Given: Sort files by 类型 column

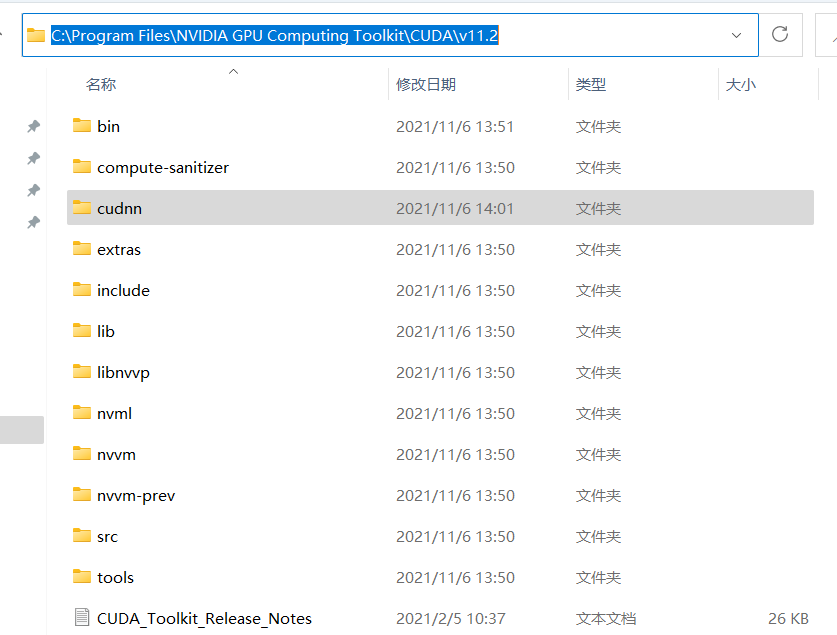Looking at the screenshot, I should pos(592,84).
